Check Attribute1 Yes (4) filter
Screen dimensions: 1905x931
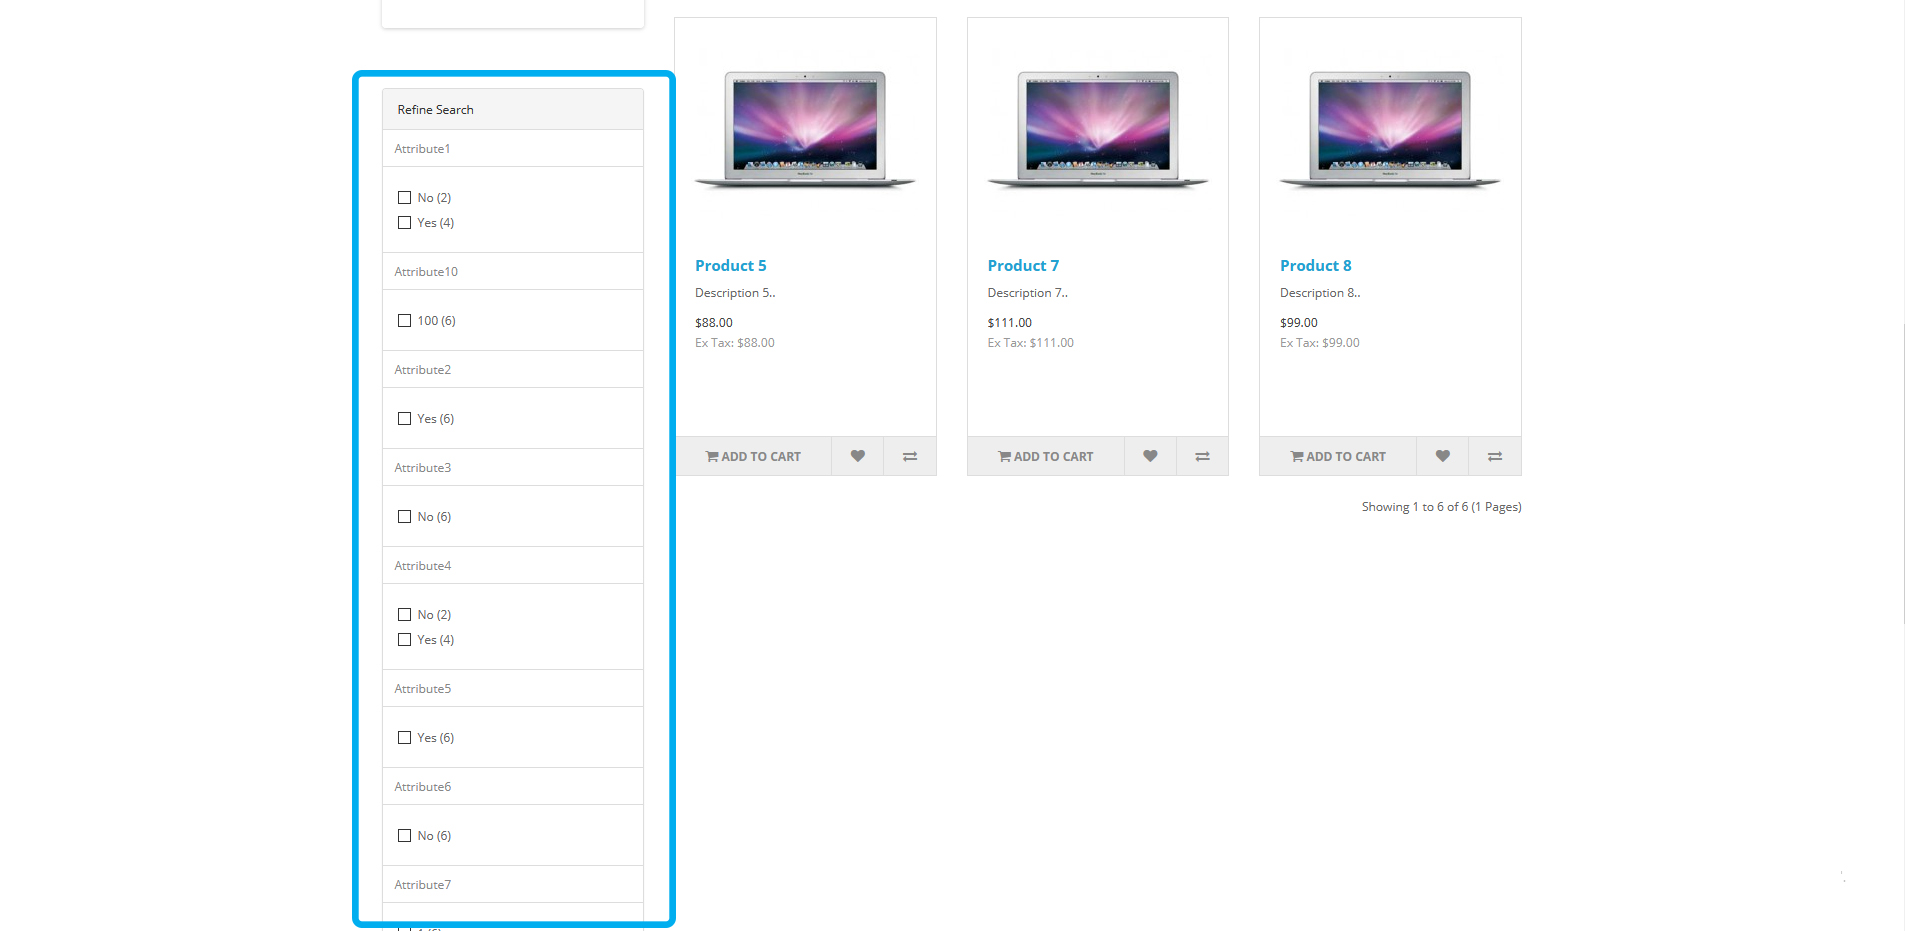pos(404,223)
